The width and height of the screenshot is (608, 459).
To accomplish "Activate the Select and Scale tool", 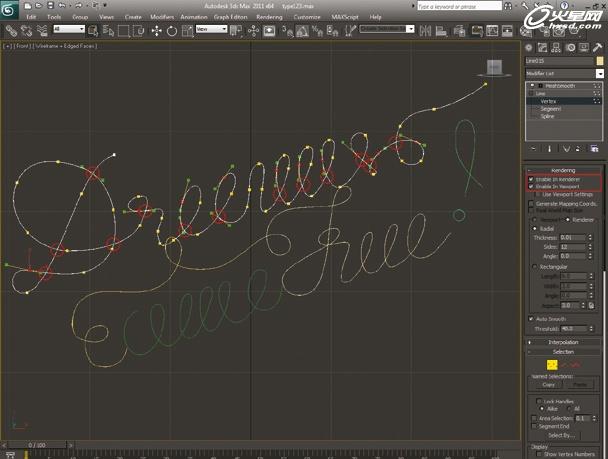I will point(187,30).
